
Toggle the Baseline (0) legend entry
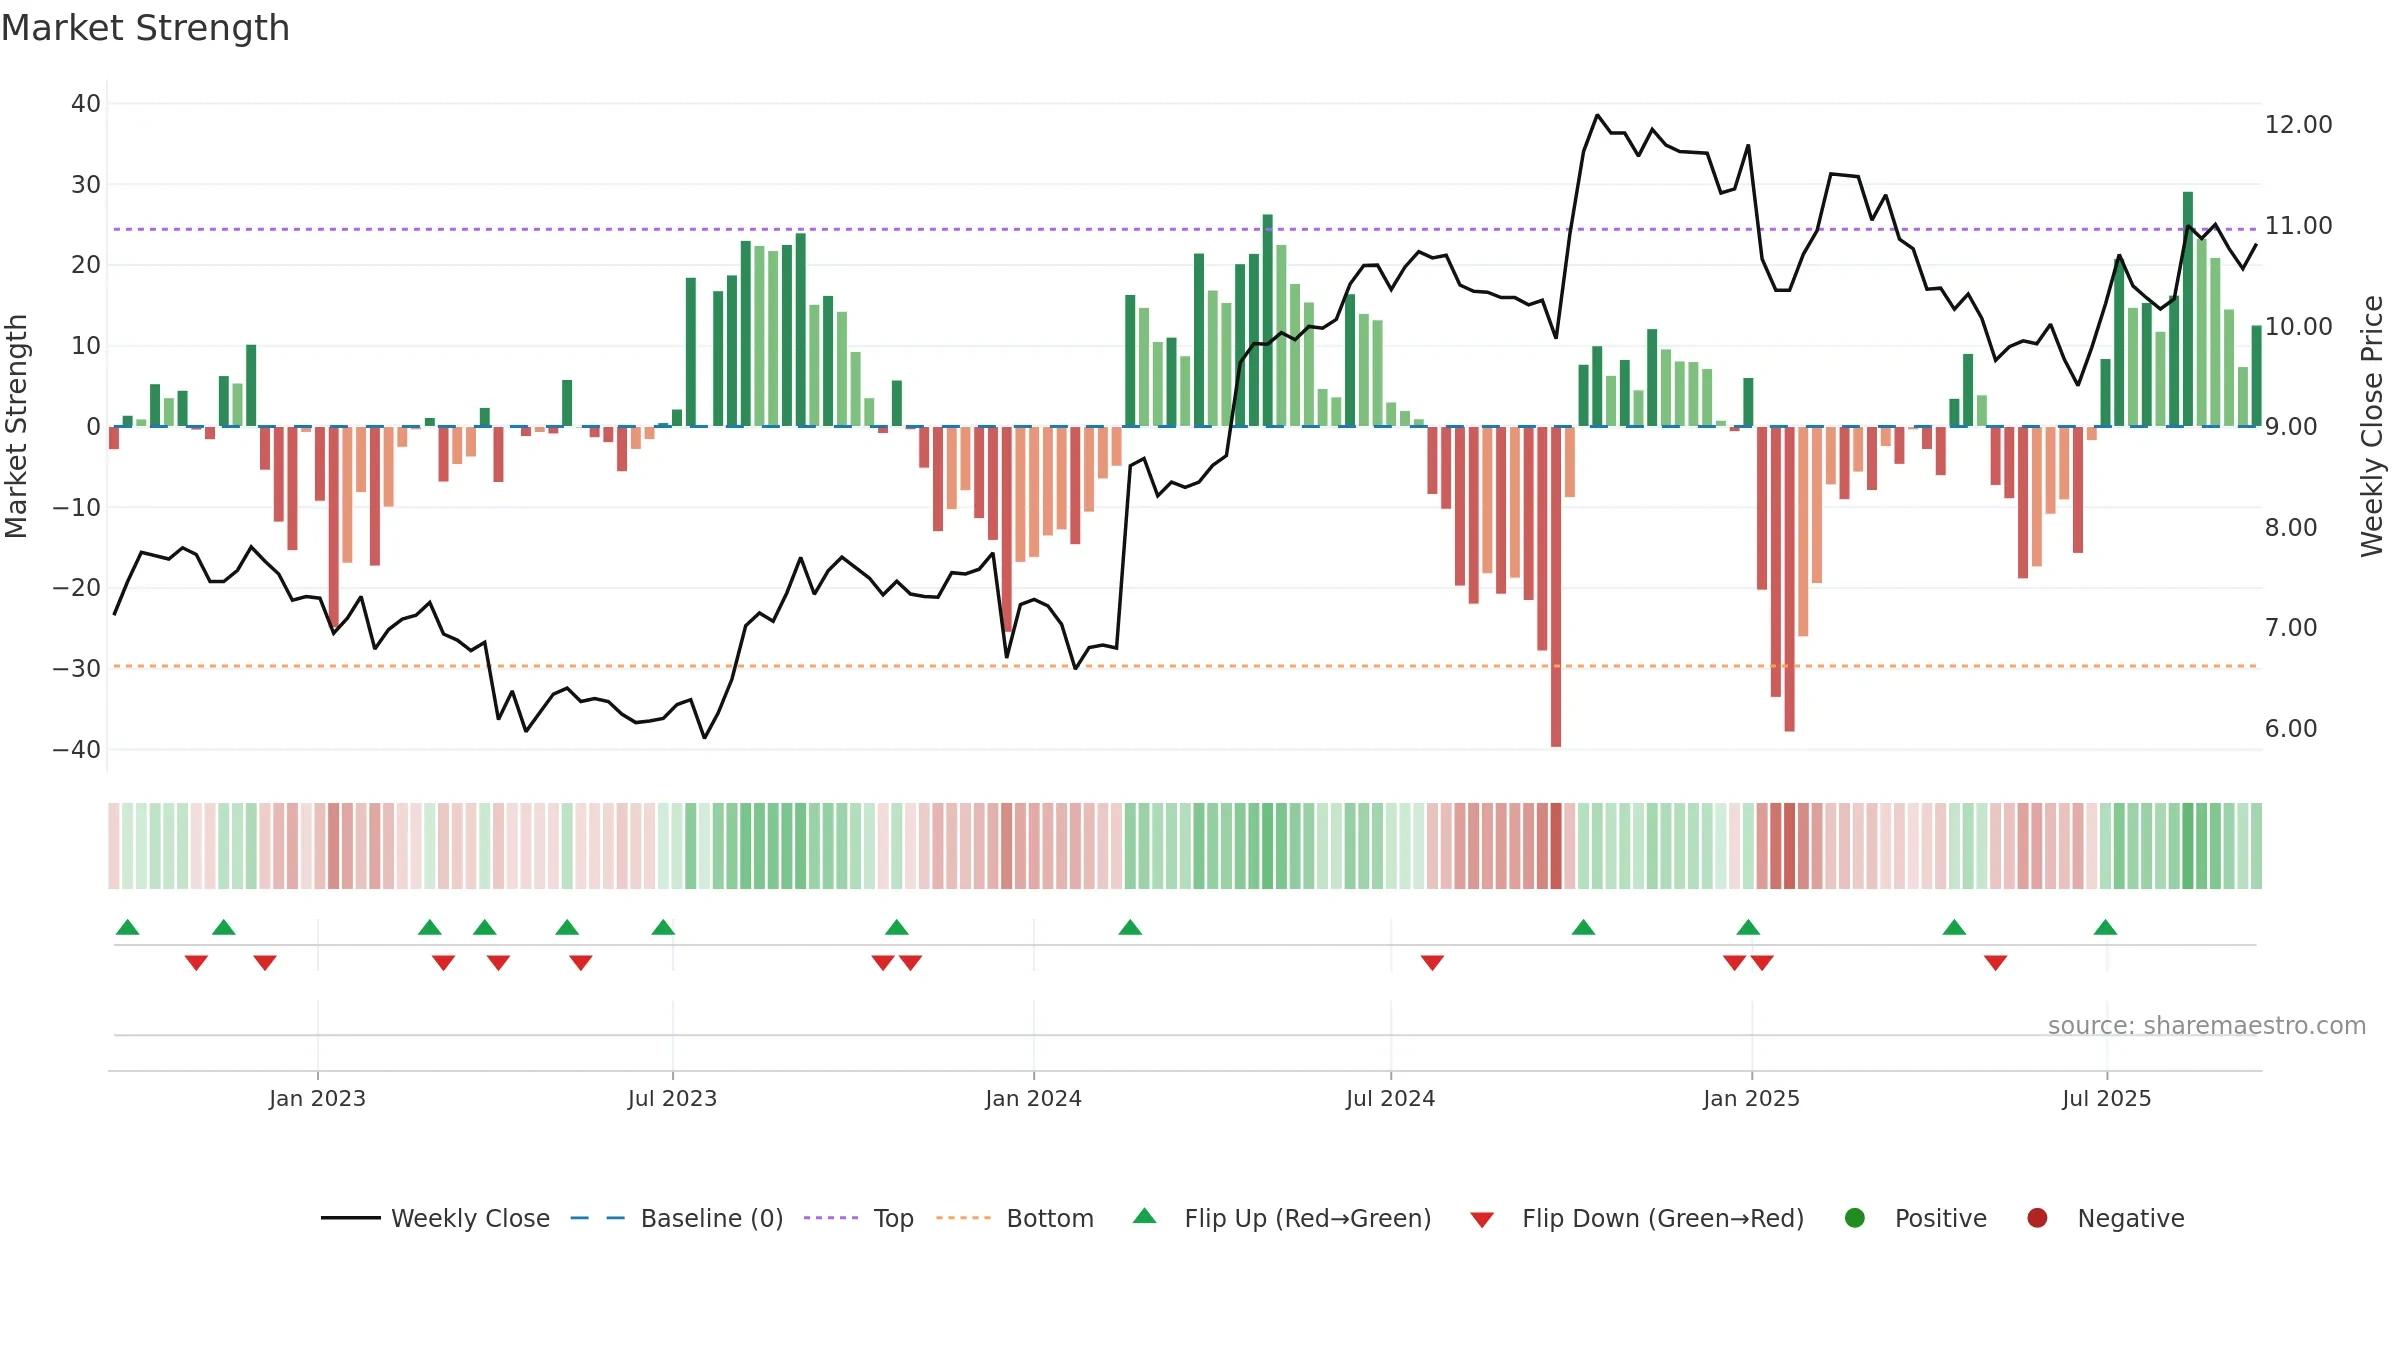coord(677,1218)
